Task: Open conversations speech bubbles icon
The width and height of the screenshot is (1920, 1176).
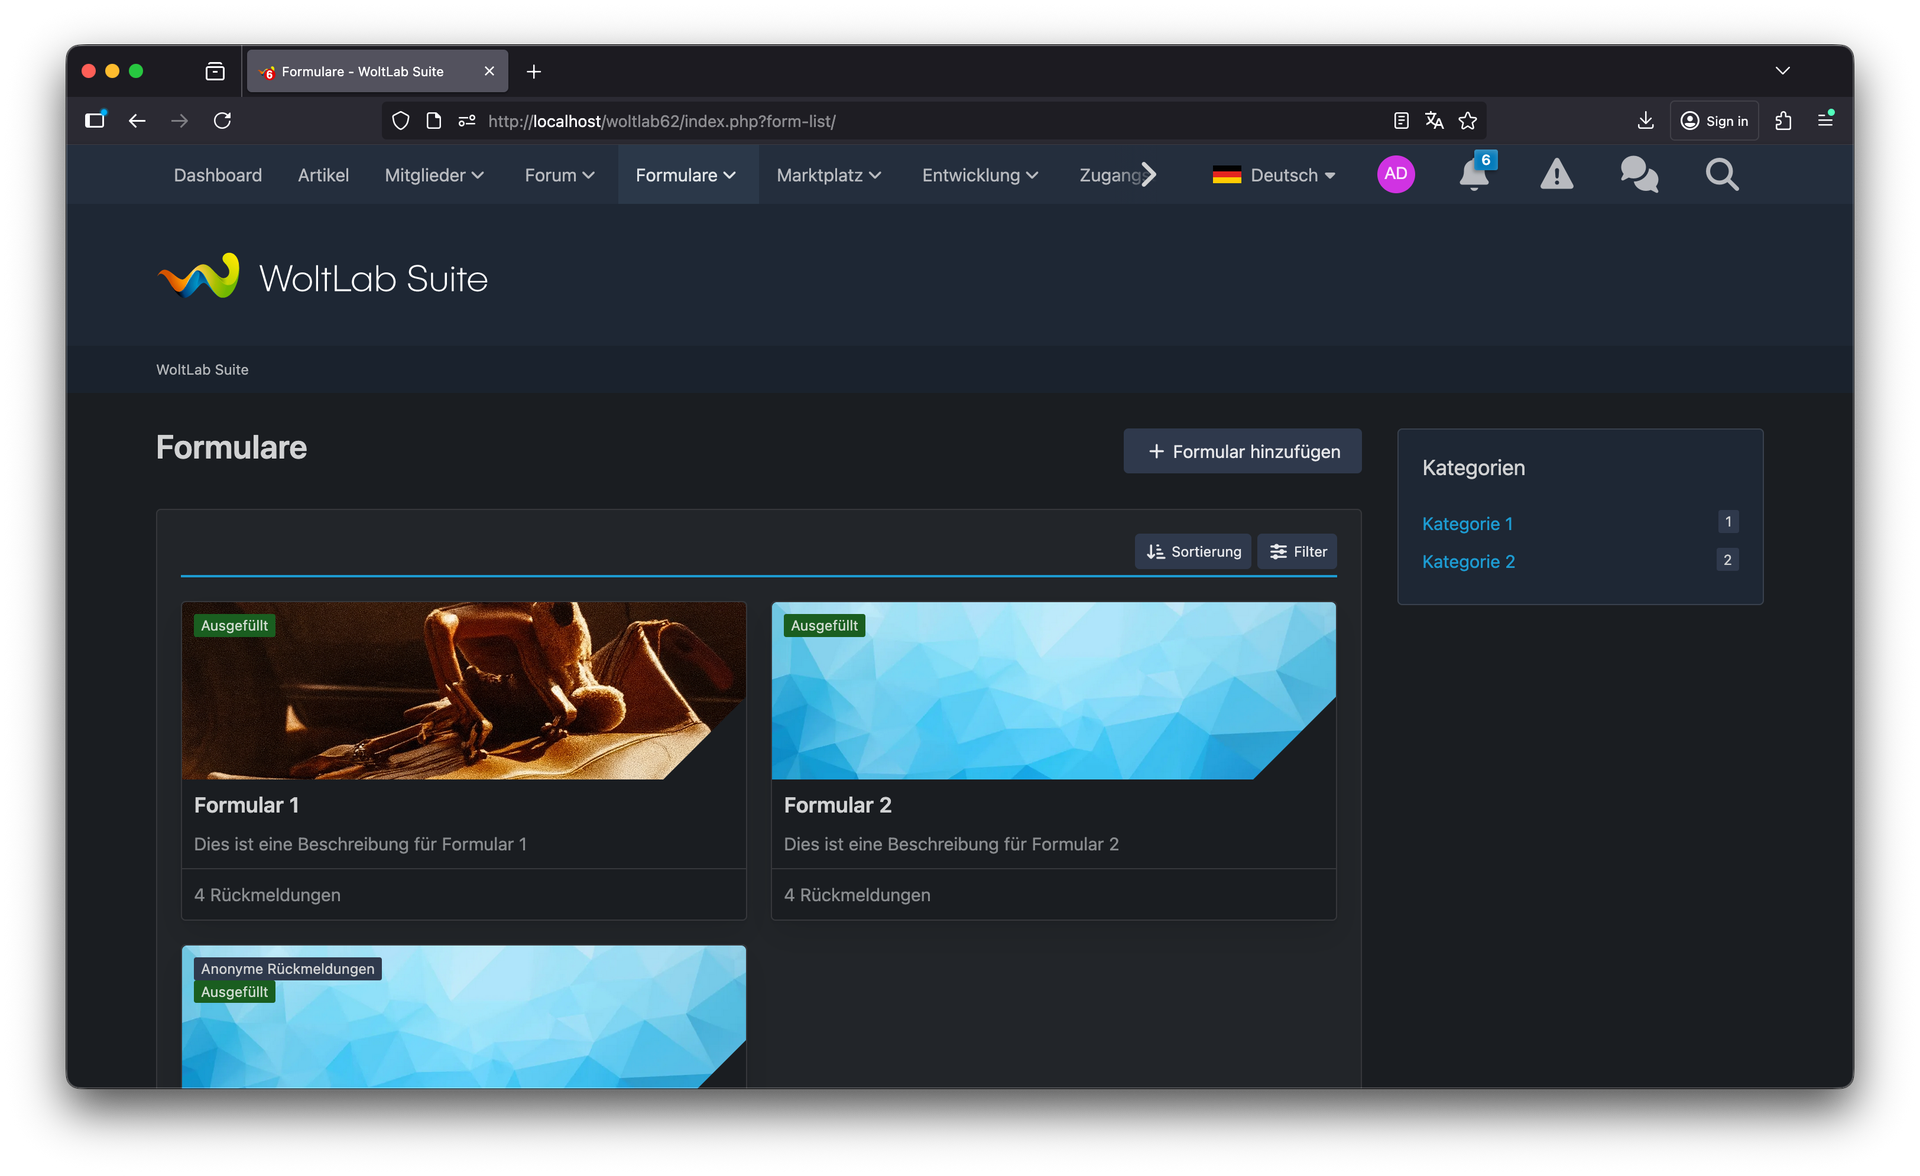Action: pos(1638,175)
